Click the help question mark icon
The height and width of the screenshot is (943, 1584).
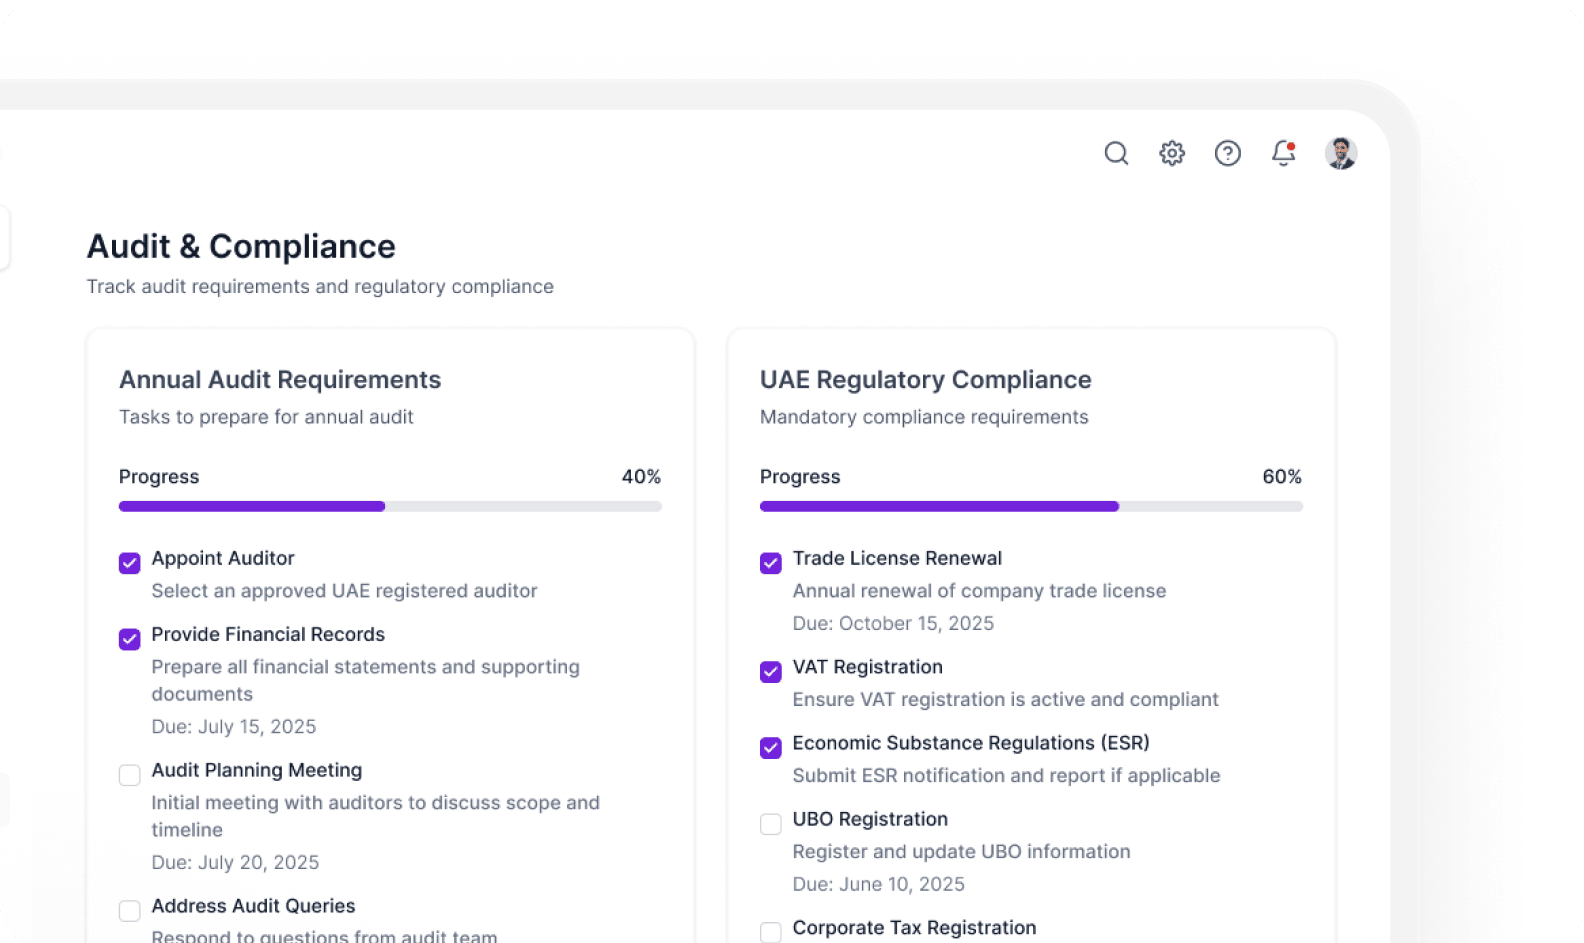click(1227, 153)
